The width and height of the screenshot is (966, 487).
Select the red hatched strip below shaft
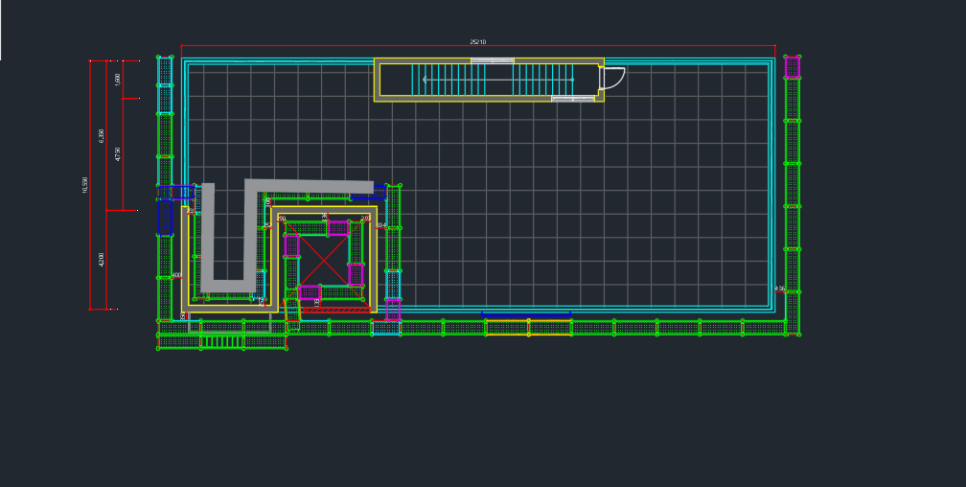[336, 309]
